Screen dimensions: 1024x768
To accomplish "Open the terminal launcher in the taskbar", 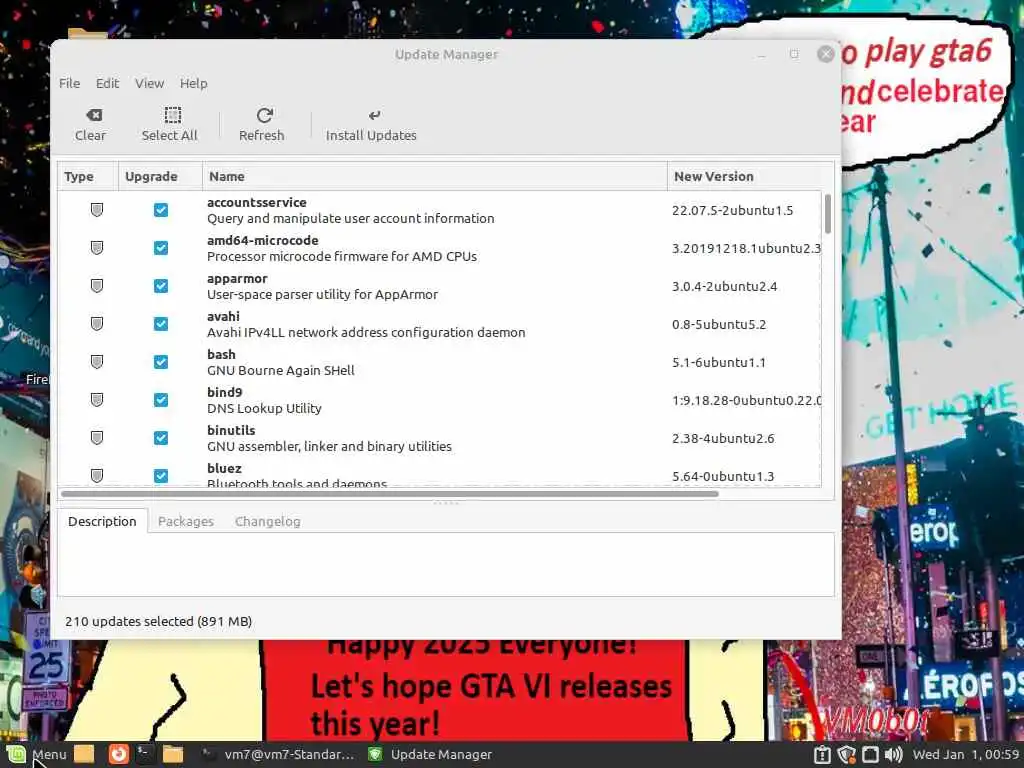I will [x=145, y=754].
